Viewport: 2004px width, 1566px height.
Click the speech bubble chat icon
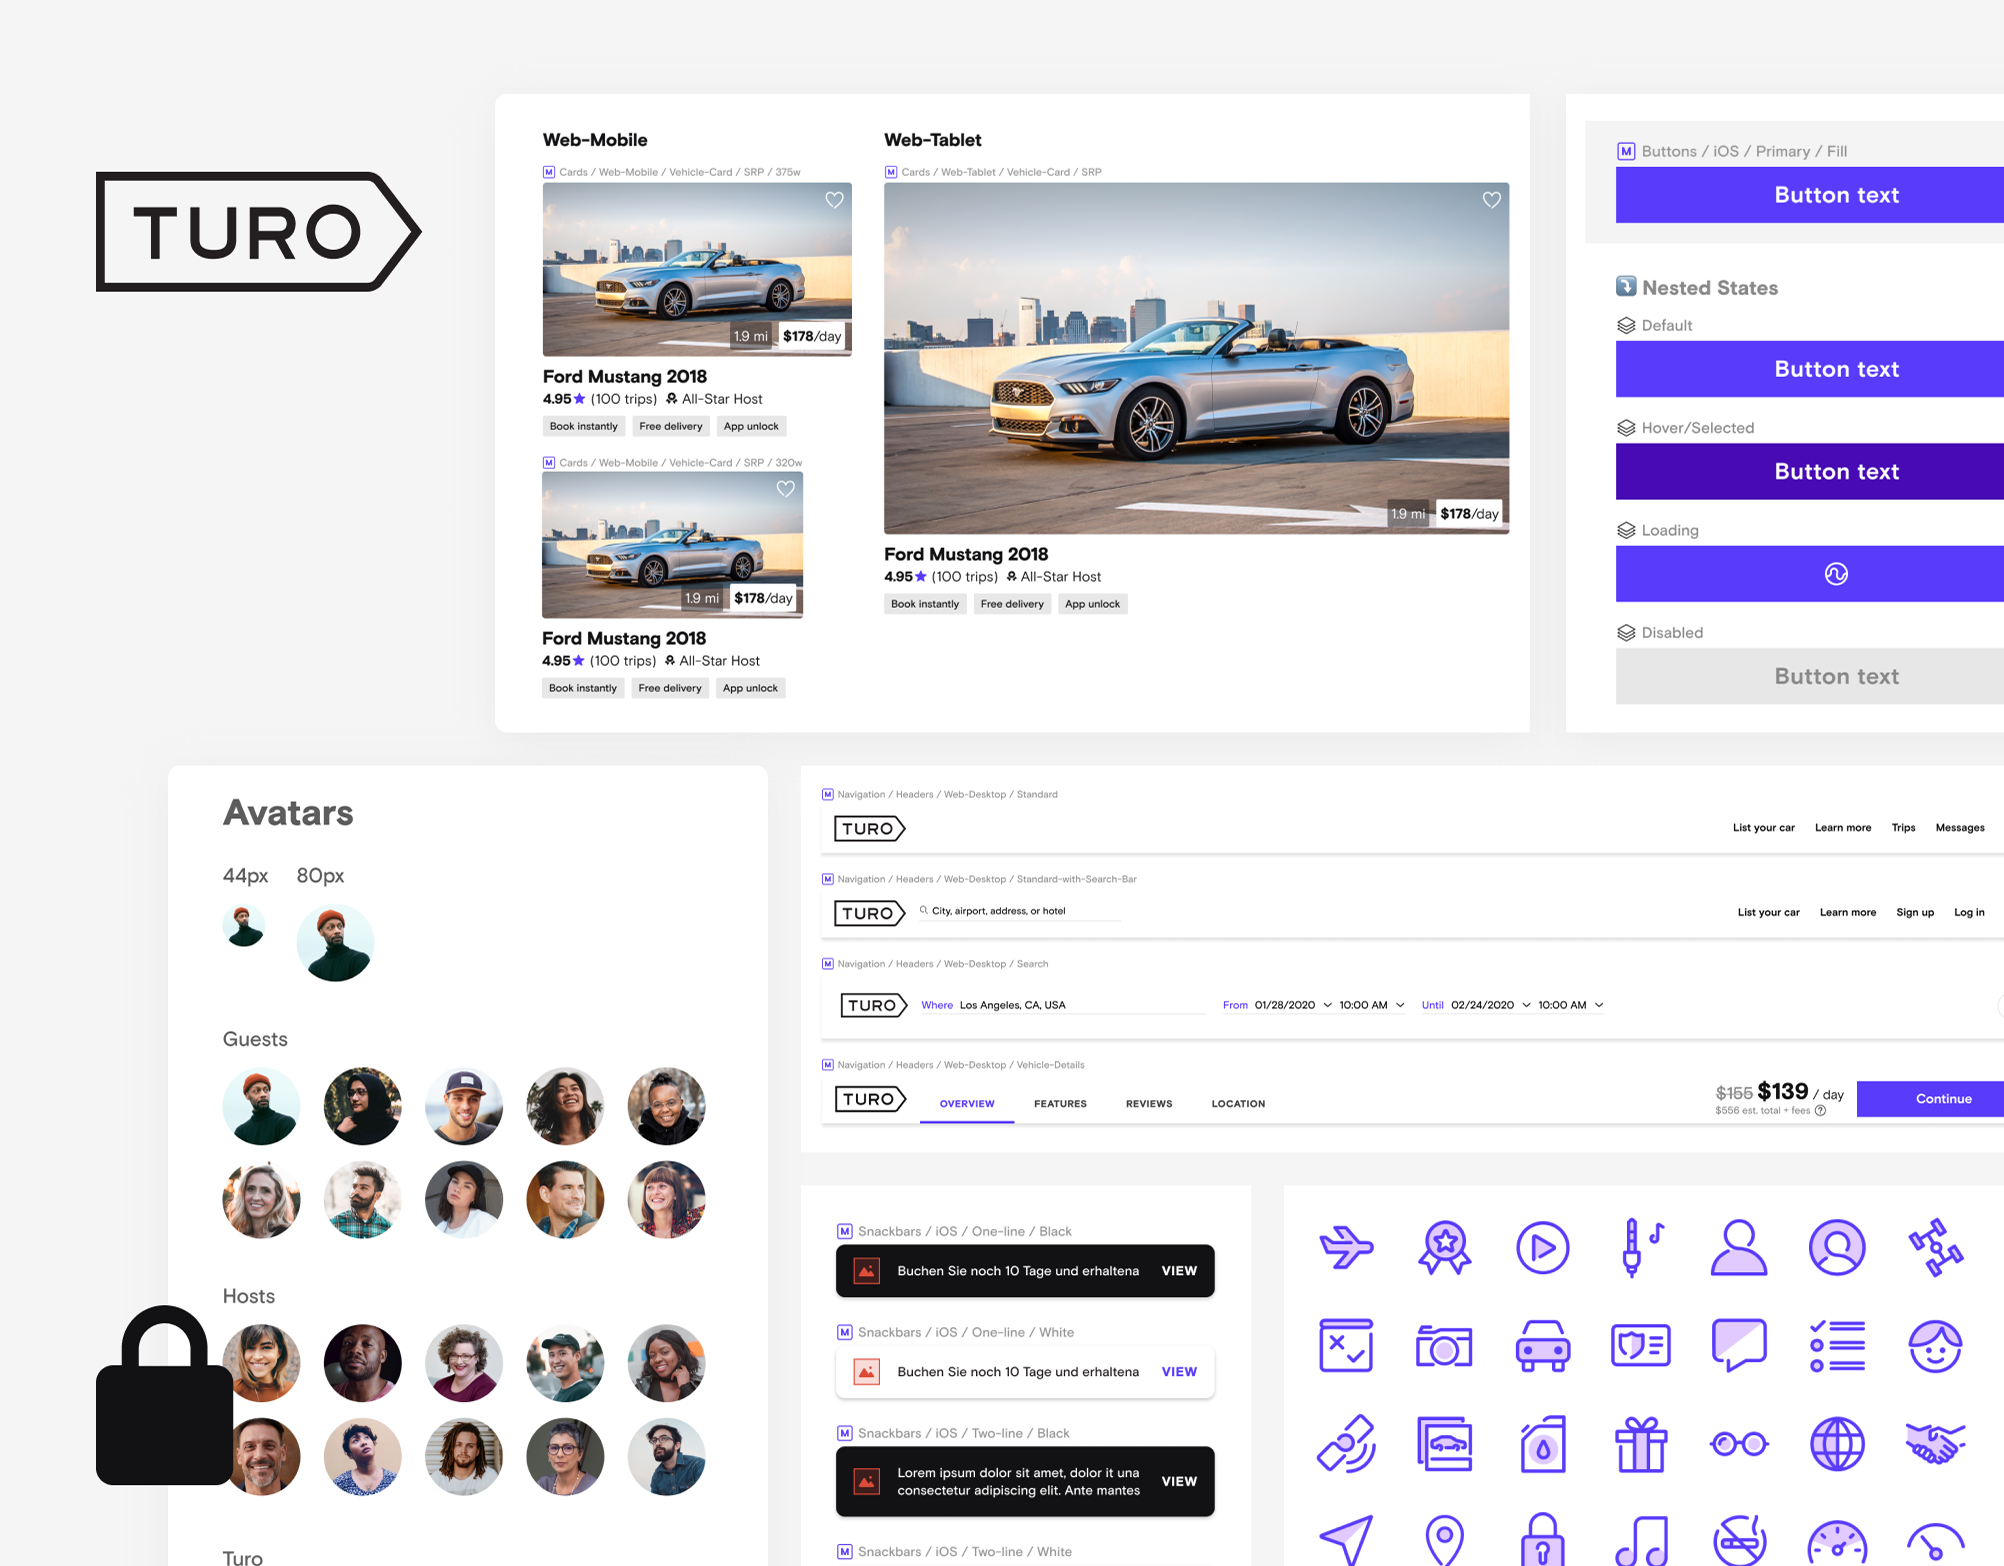pos(1739,1344)
